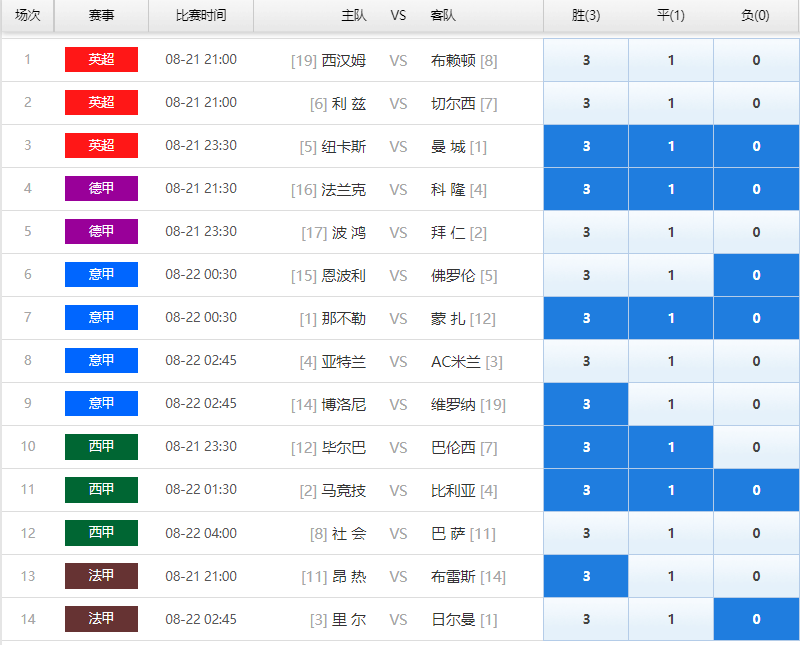Select loss (0) for 社会 vs 巴萨
The height and width of the screenshot is (645, 800).
point(756,533)
